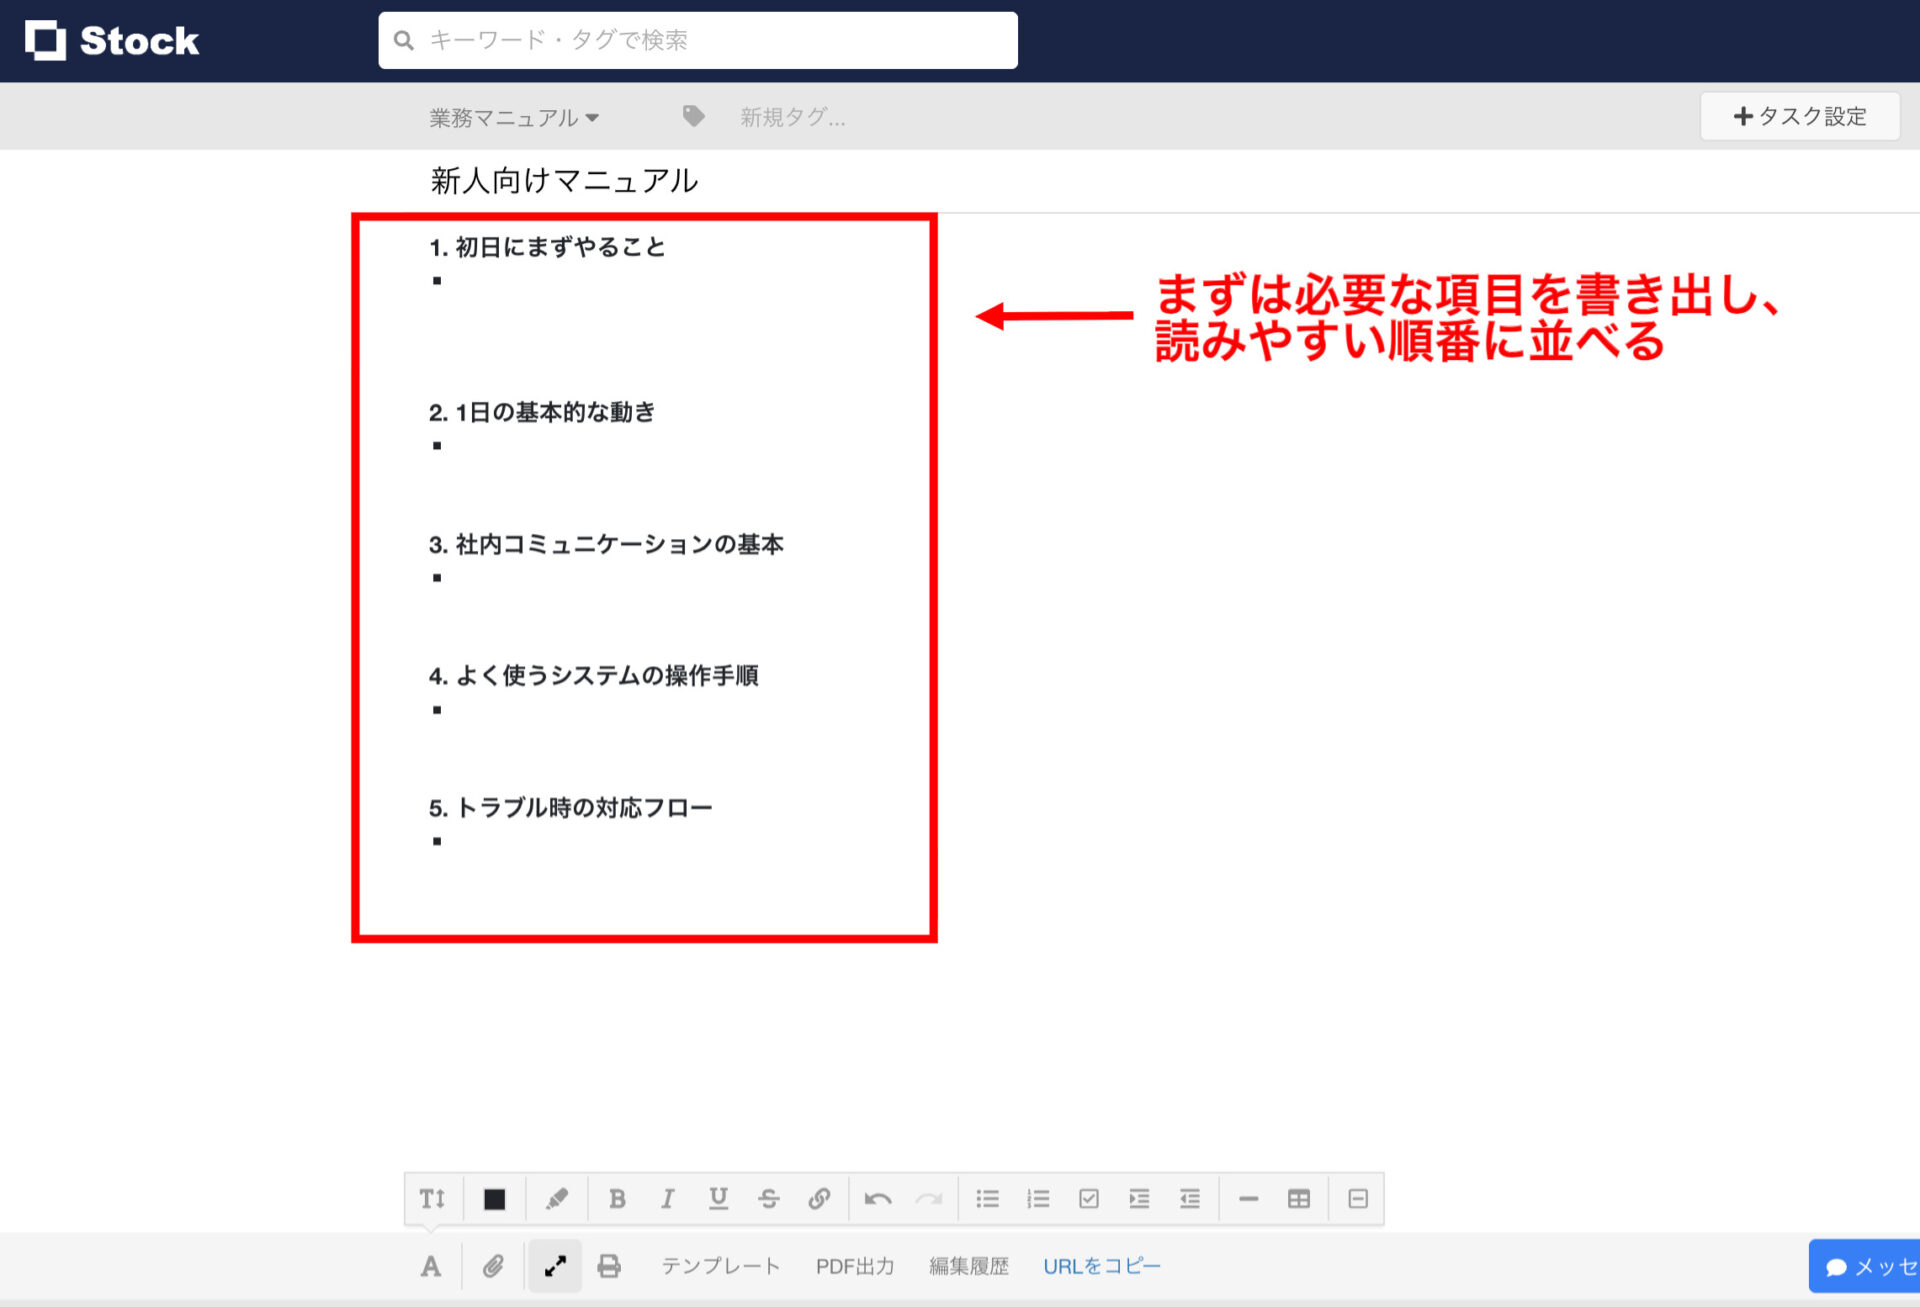Decrease indent of the line
Image resolution: width=1920 pixels, height=1307 pixels.
click(x=1189, y=1198)
